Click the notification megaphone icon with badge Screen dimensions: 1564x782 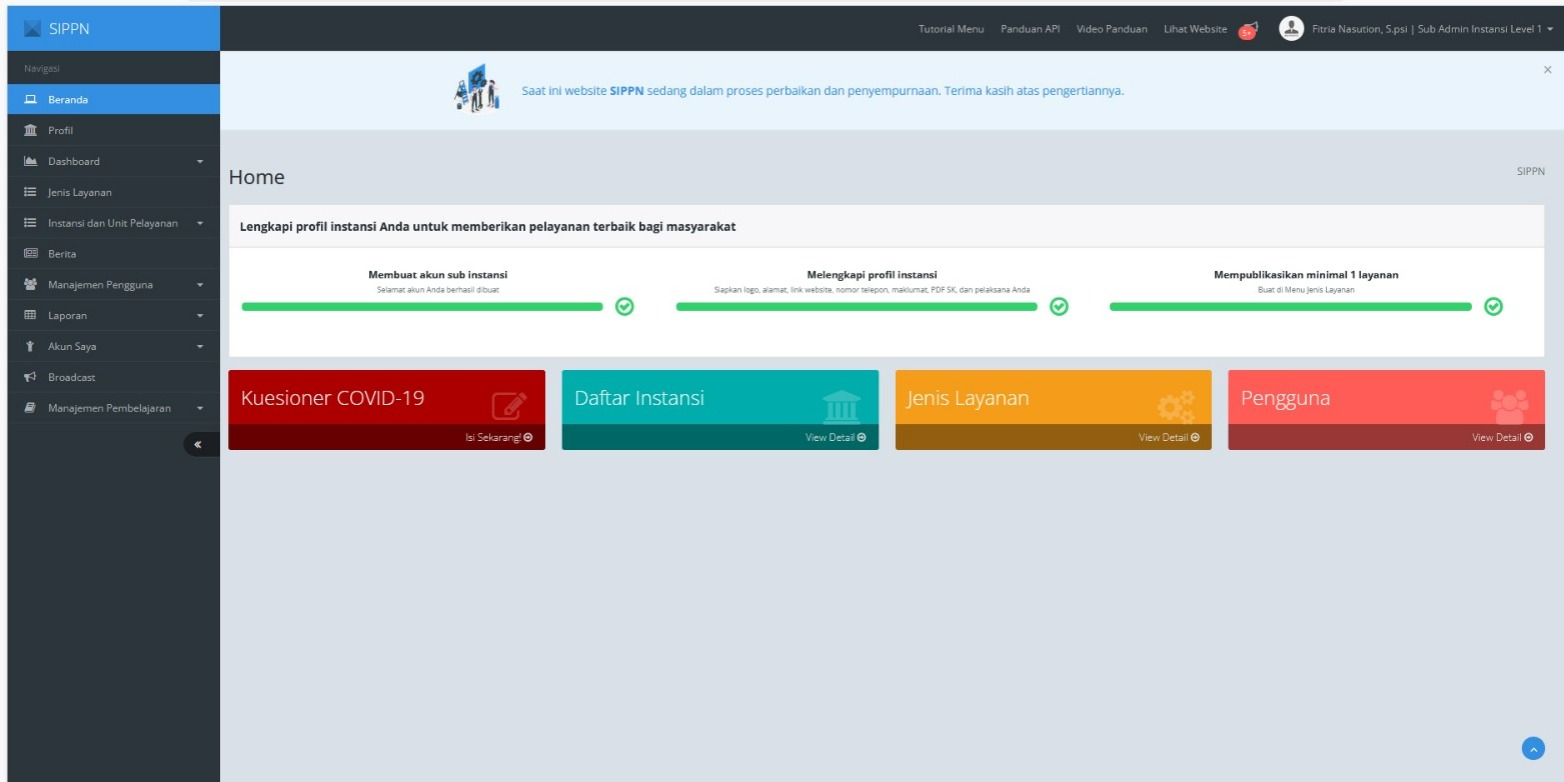click(x=1248, y=30)
